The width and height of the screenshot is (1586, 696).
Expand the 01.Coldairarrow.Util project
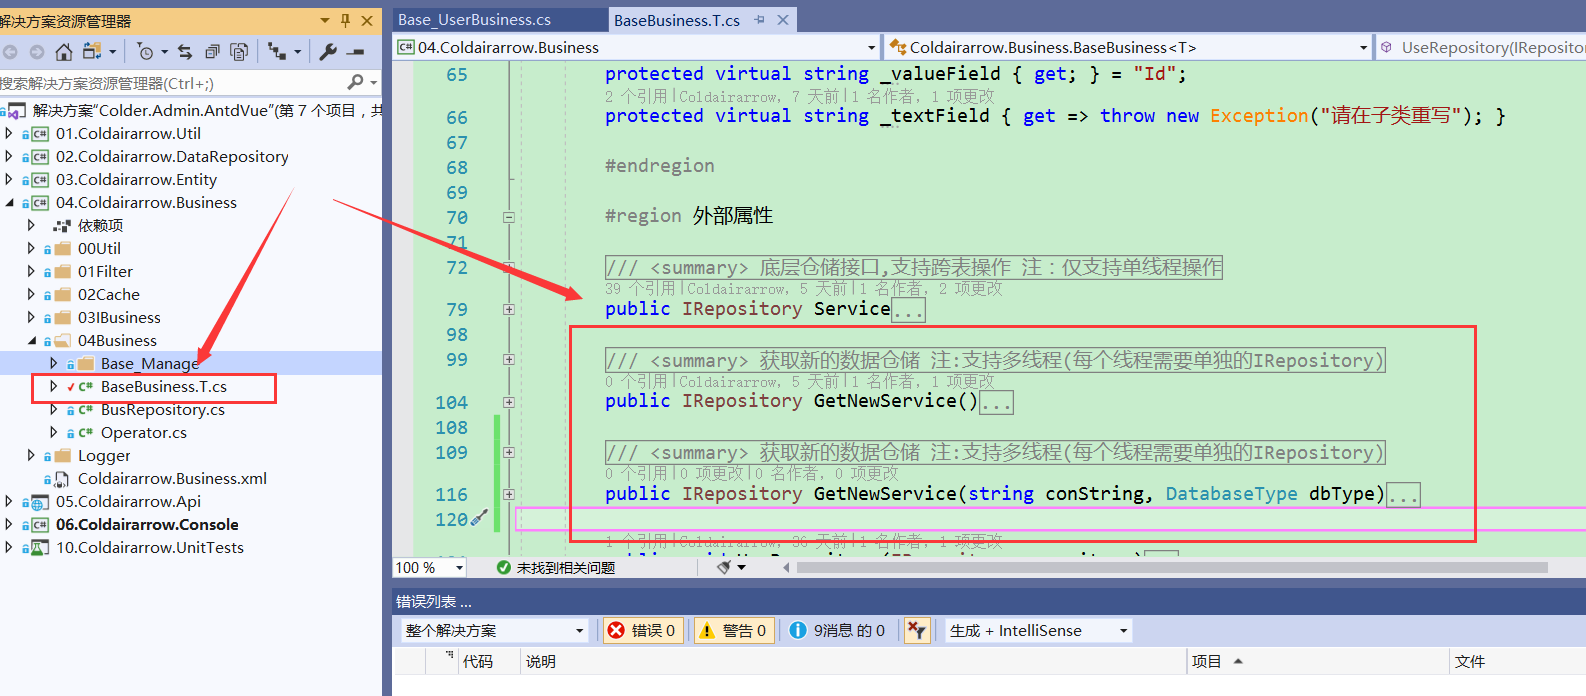(x=9, y=133)
